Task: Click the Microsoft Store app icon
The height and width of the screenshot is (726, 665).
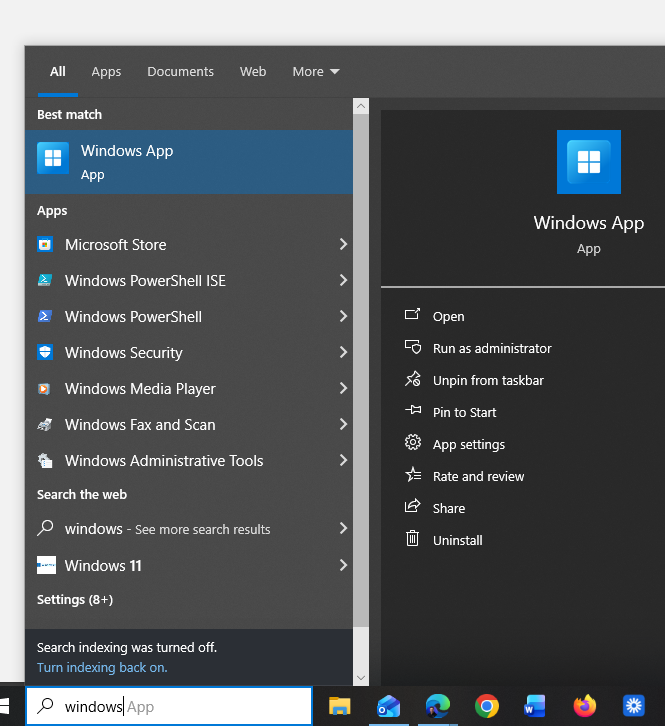Action: pyautogui.click(x=45, y=244)
